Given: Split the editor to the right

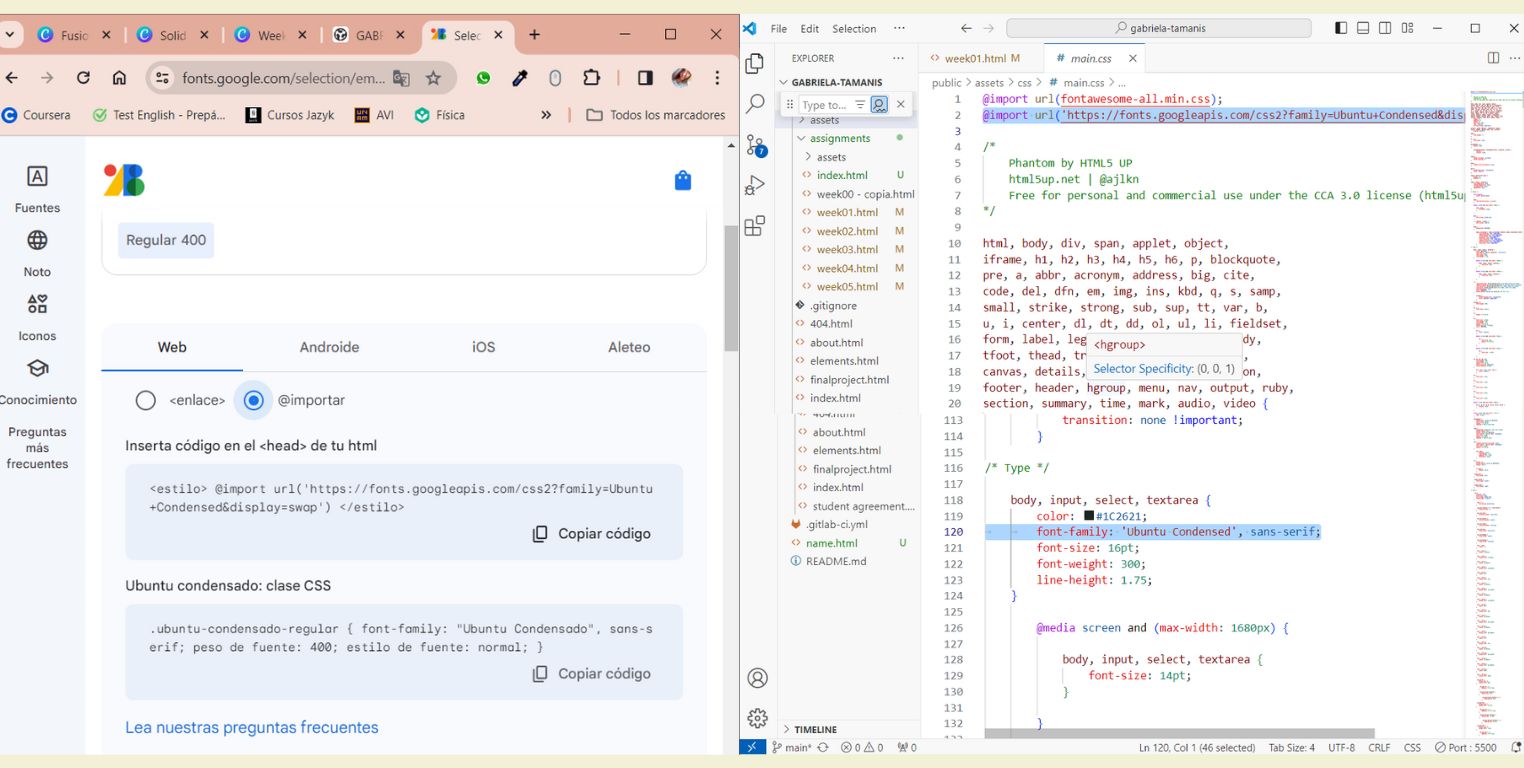Looking at the screenshot, I should click(1493, 58).
